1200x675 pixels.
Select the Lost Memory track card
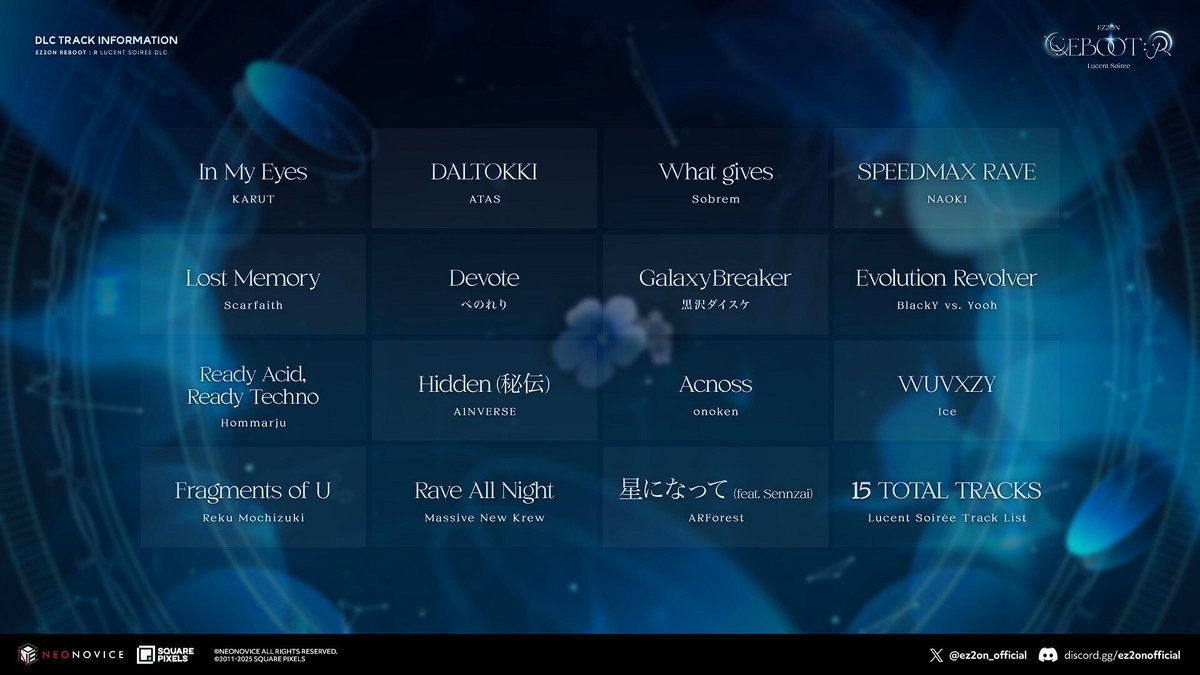click(252, 284)
